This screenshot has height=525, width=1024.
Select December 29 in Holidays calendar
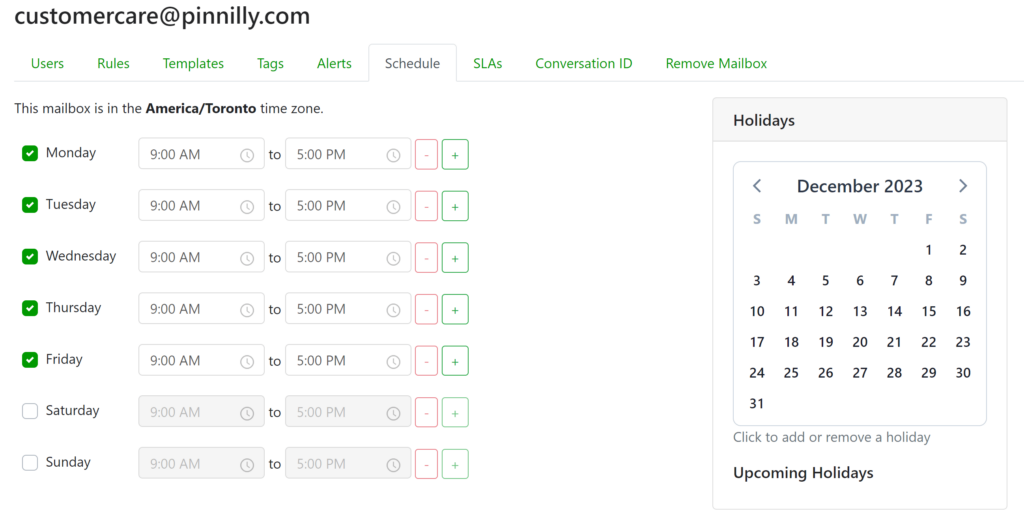[929, 373]
